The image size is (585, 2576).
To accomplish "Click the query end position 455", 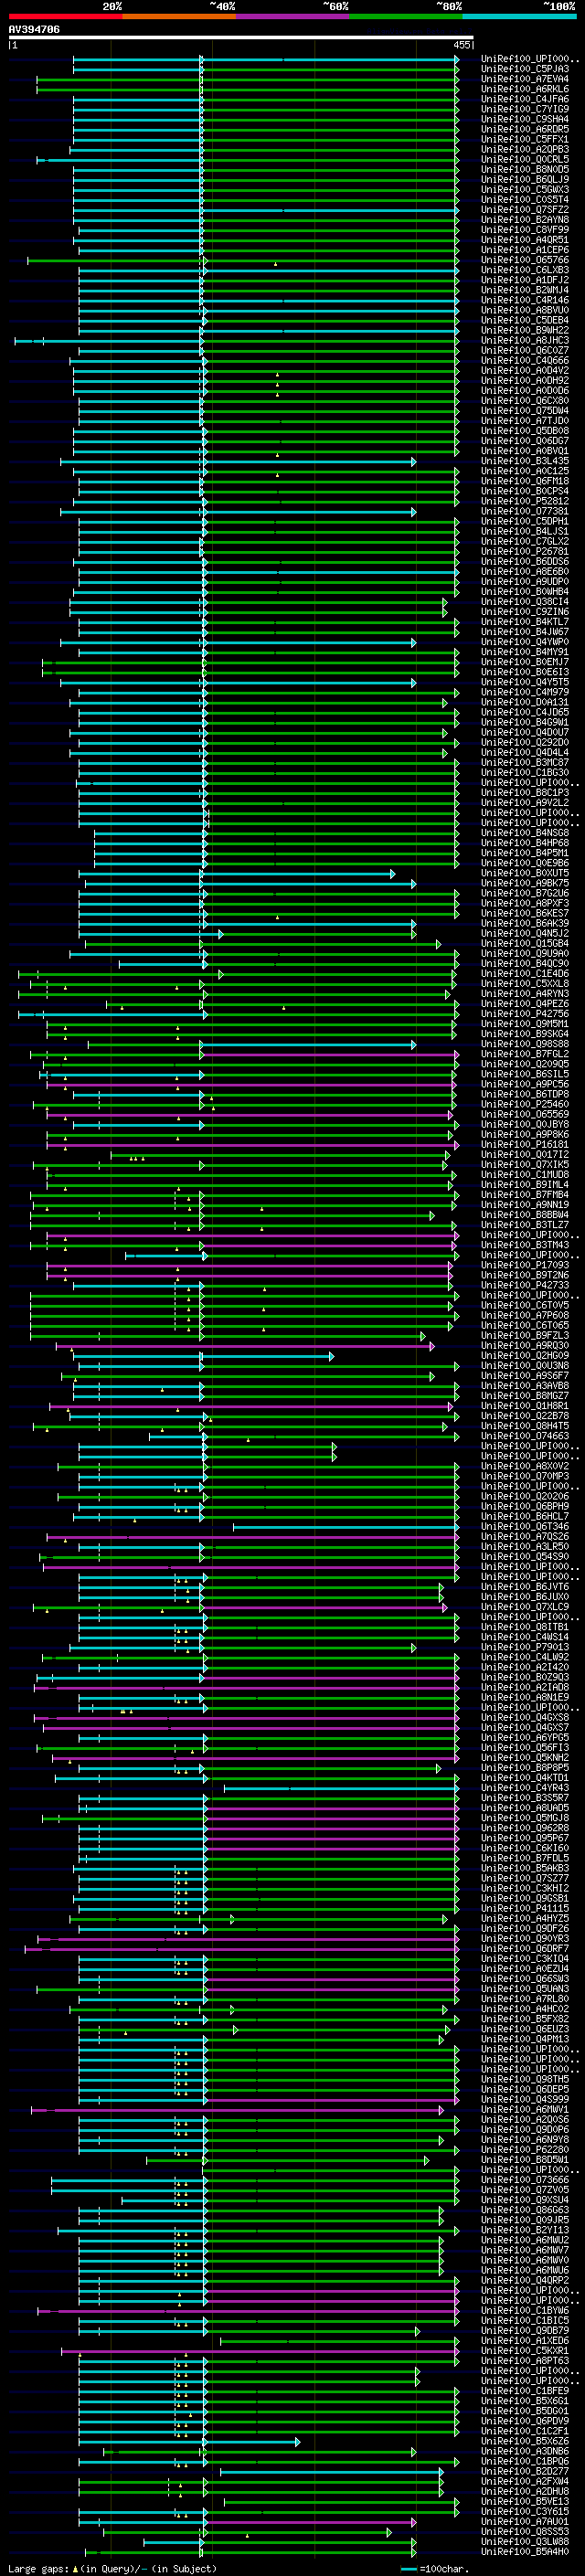I will 462,45.
